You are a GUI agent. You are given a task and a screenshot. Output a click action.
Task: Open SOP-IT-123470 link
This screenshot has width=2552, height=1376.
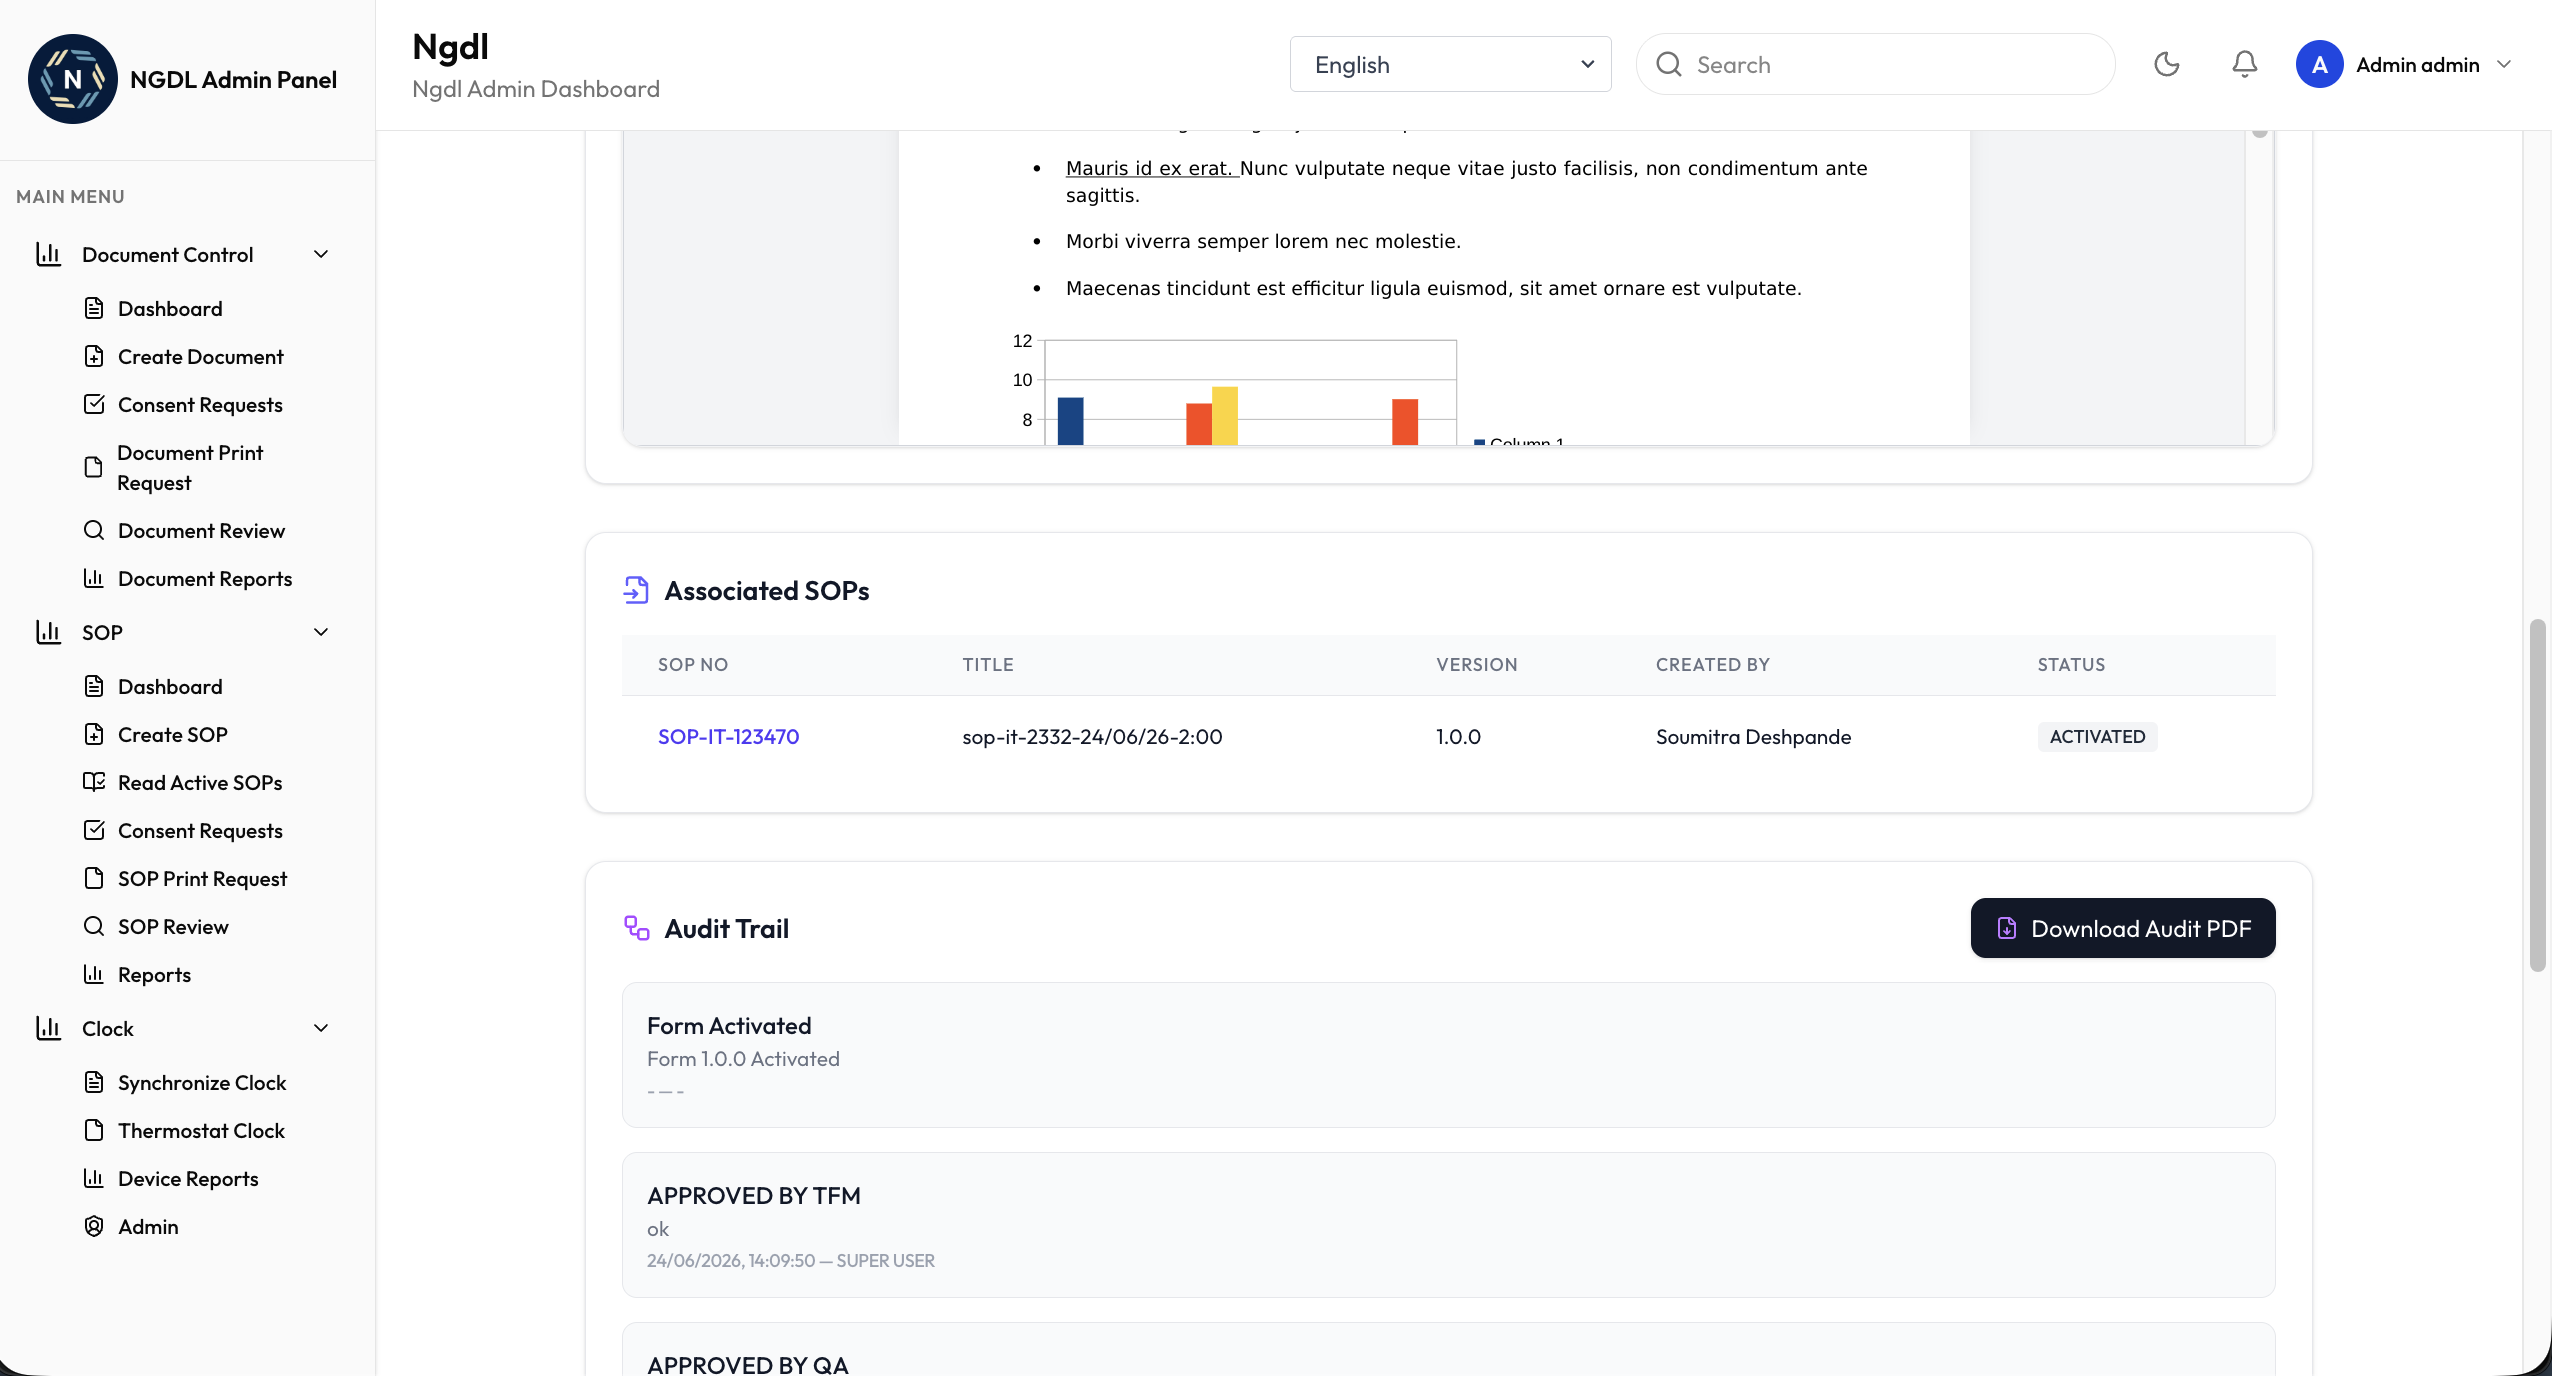click(728, 736)
